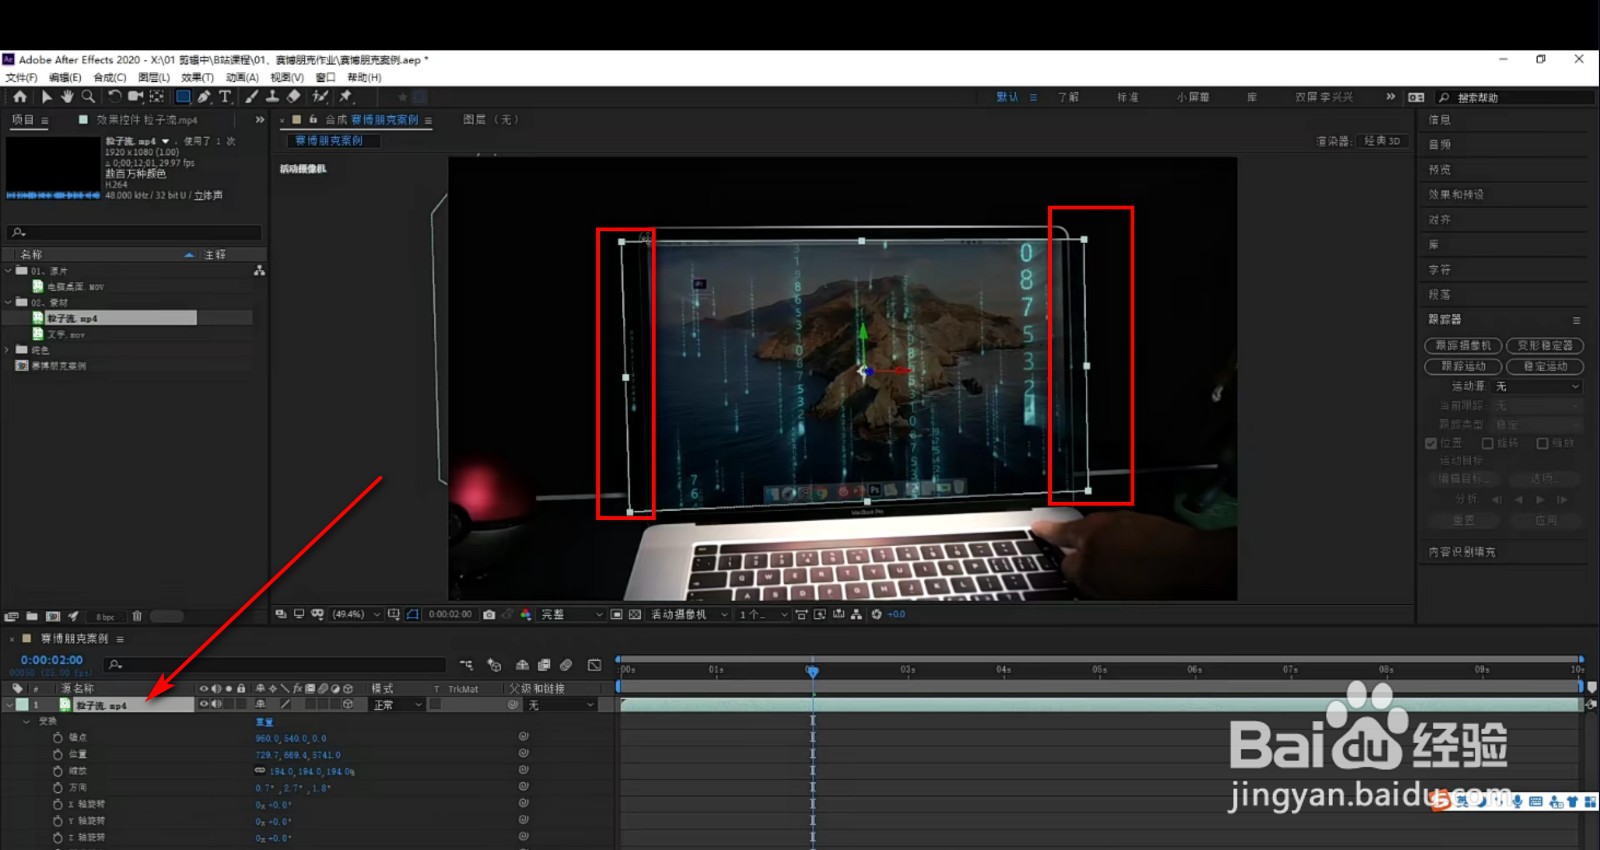This screenshot has height=850, width=1600.
Task: Open the show channel RGB icon
Action: click(525, 614)
